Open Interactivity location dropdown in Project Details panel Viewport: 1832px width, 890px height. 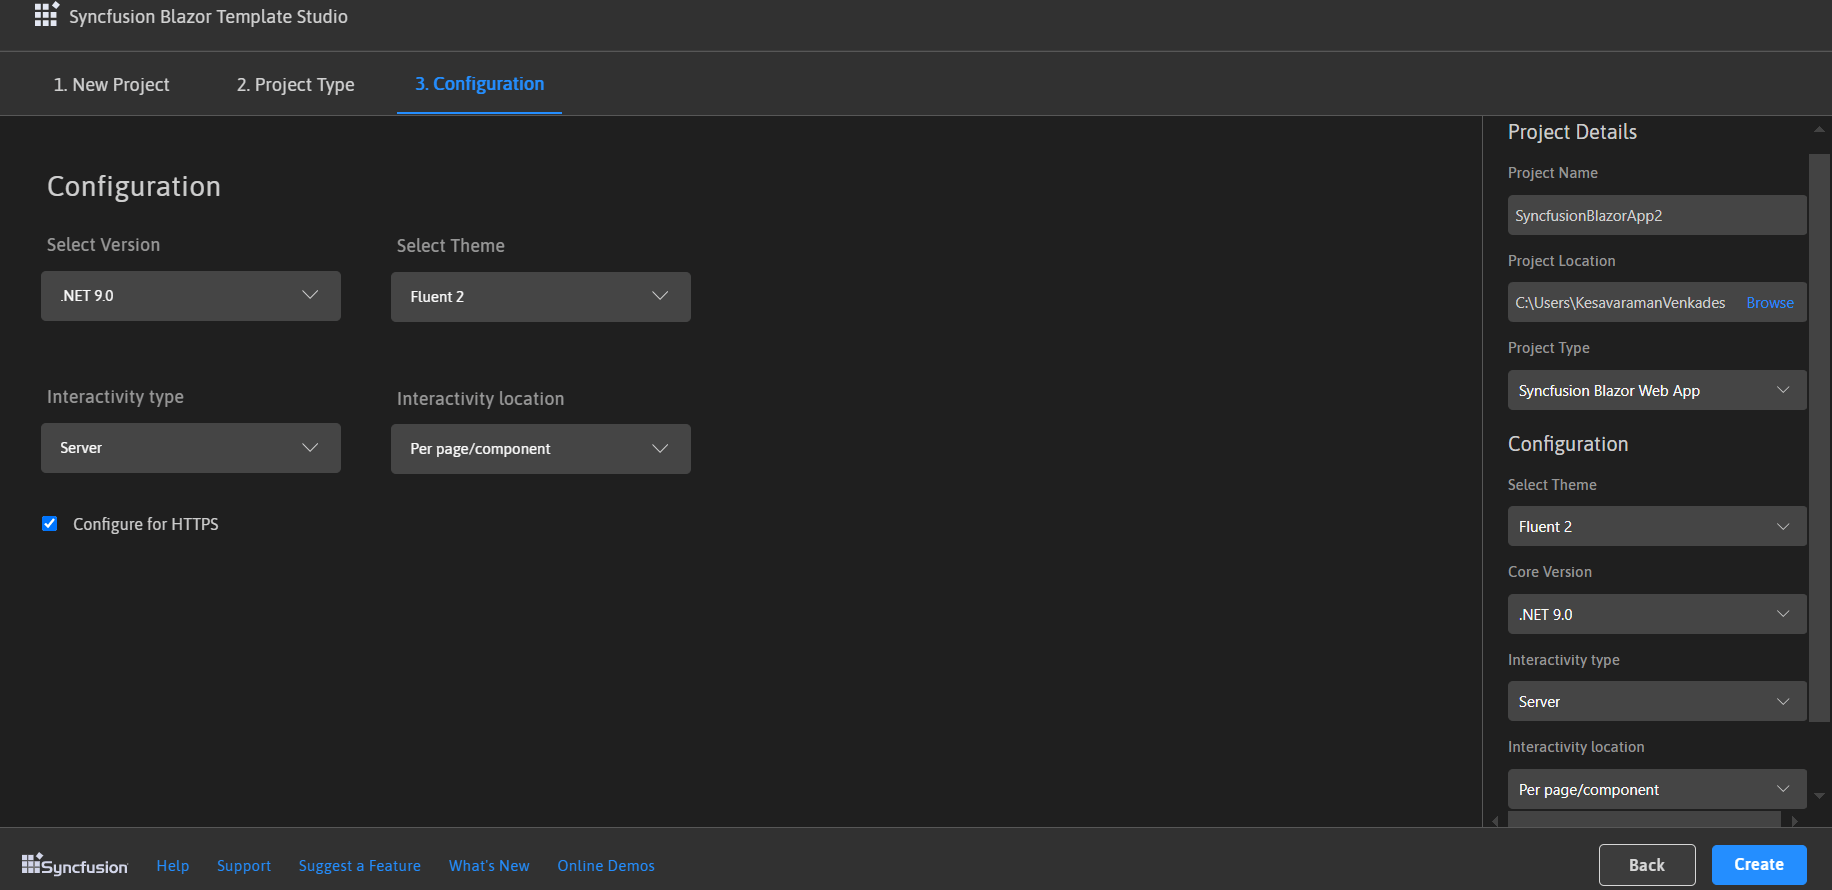[1657, 789]
